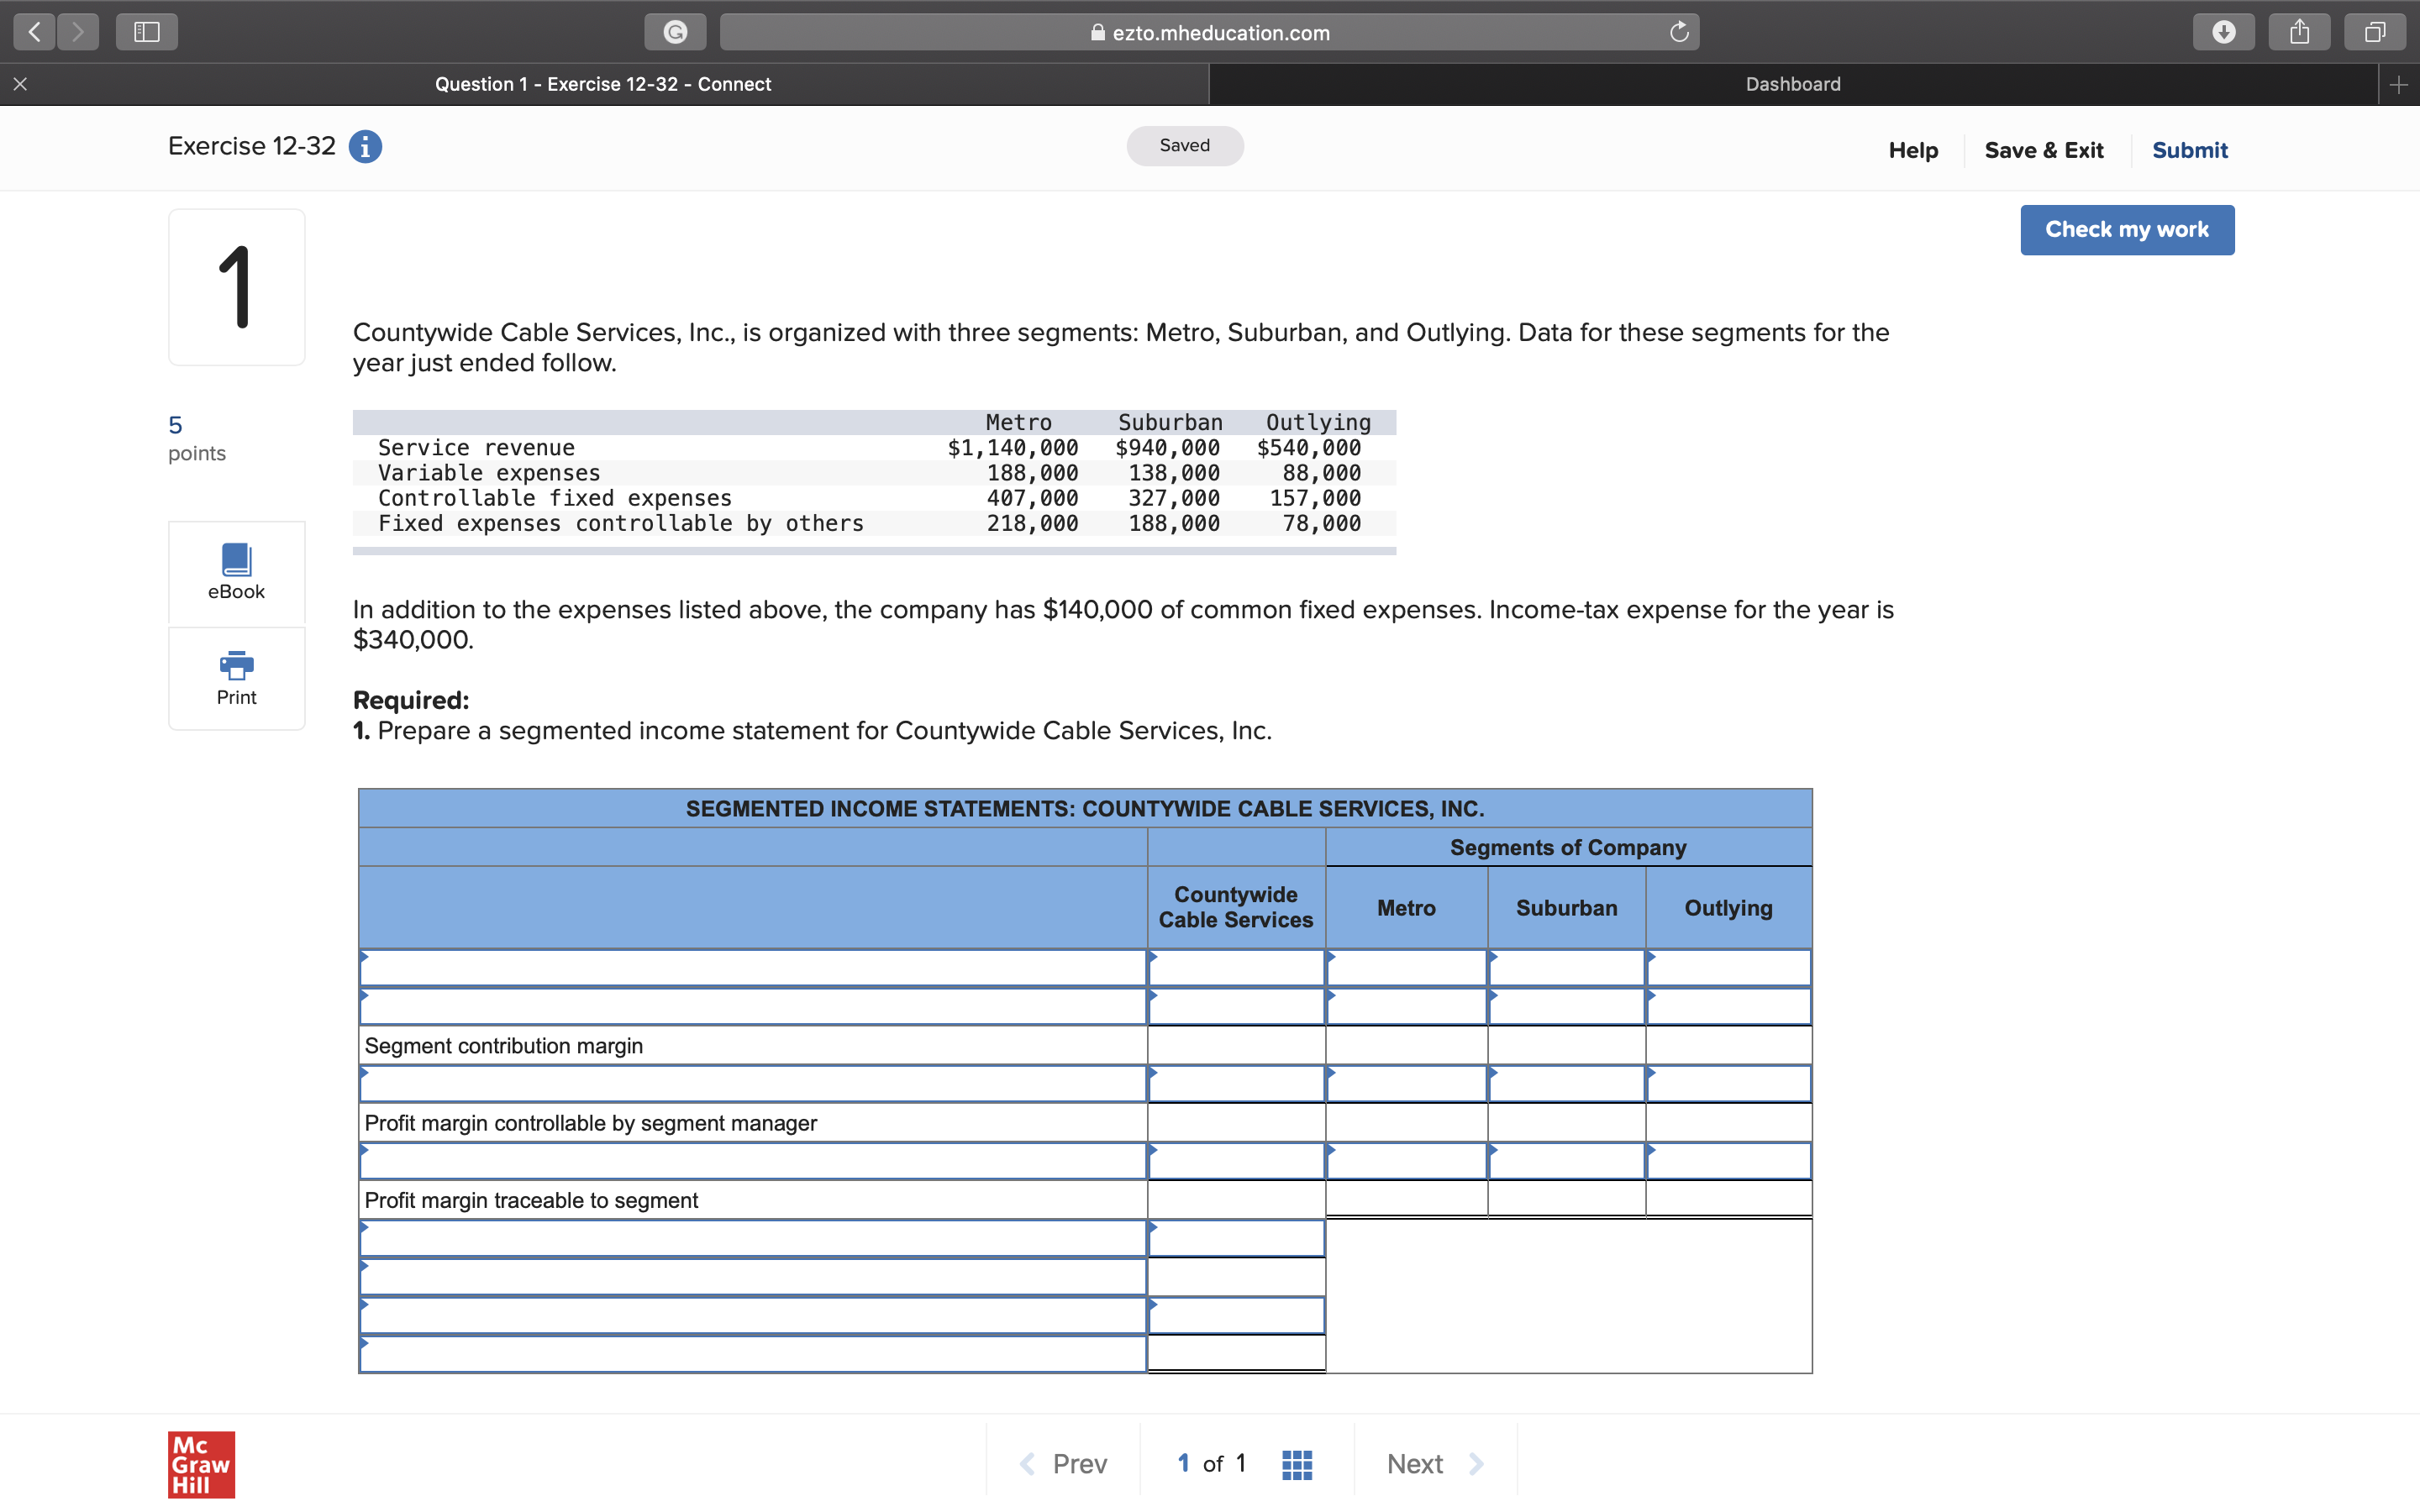This screenshot has width=2420, height=1512.
Task: Click the McGraw Hill logo
Action: [x=201, y=1464]
